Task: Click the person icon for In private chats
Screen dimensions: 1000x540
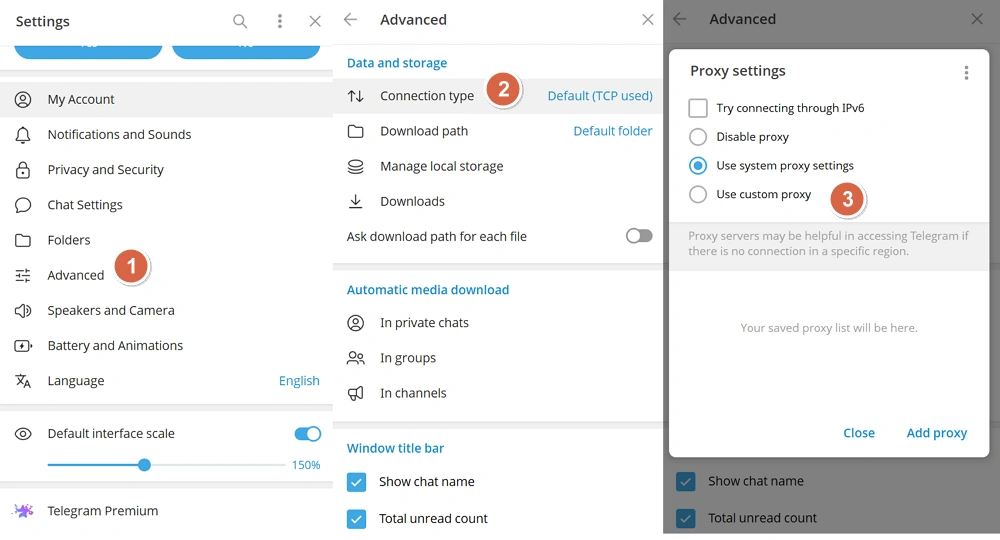Action: 355,323
